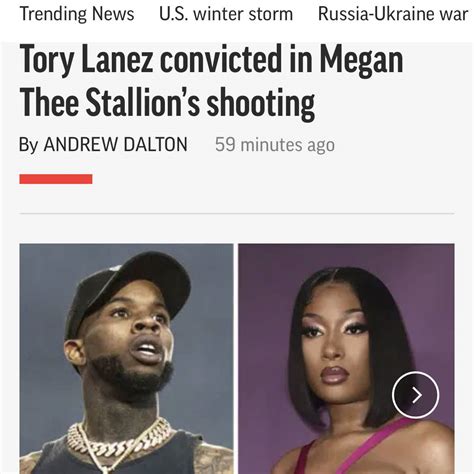Viewport: 474px width, 474px height.
Task: Open the left photo of man in black cap
Action: 127,359
